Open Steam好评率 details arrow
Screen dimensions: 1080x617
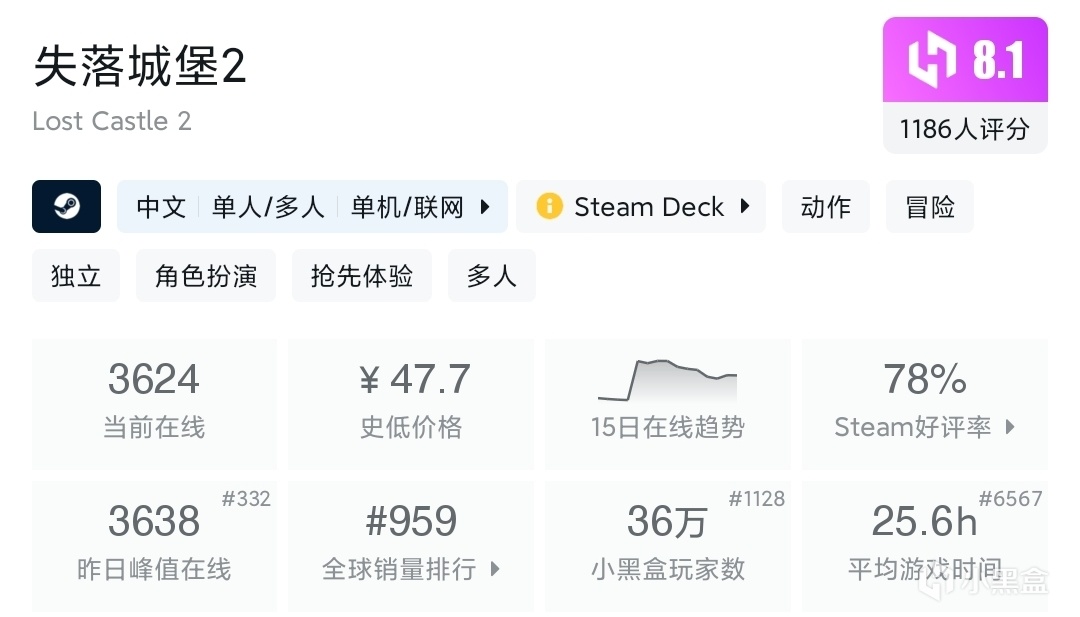pyautogui.click(x=1010, y=427)
